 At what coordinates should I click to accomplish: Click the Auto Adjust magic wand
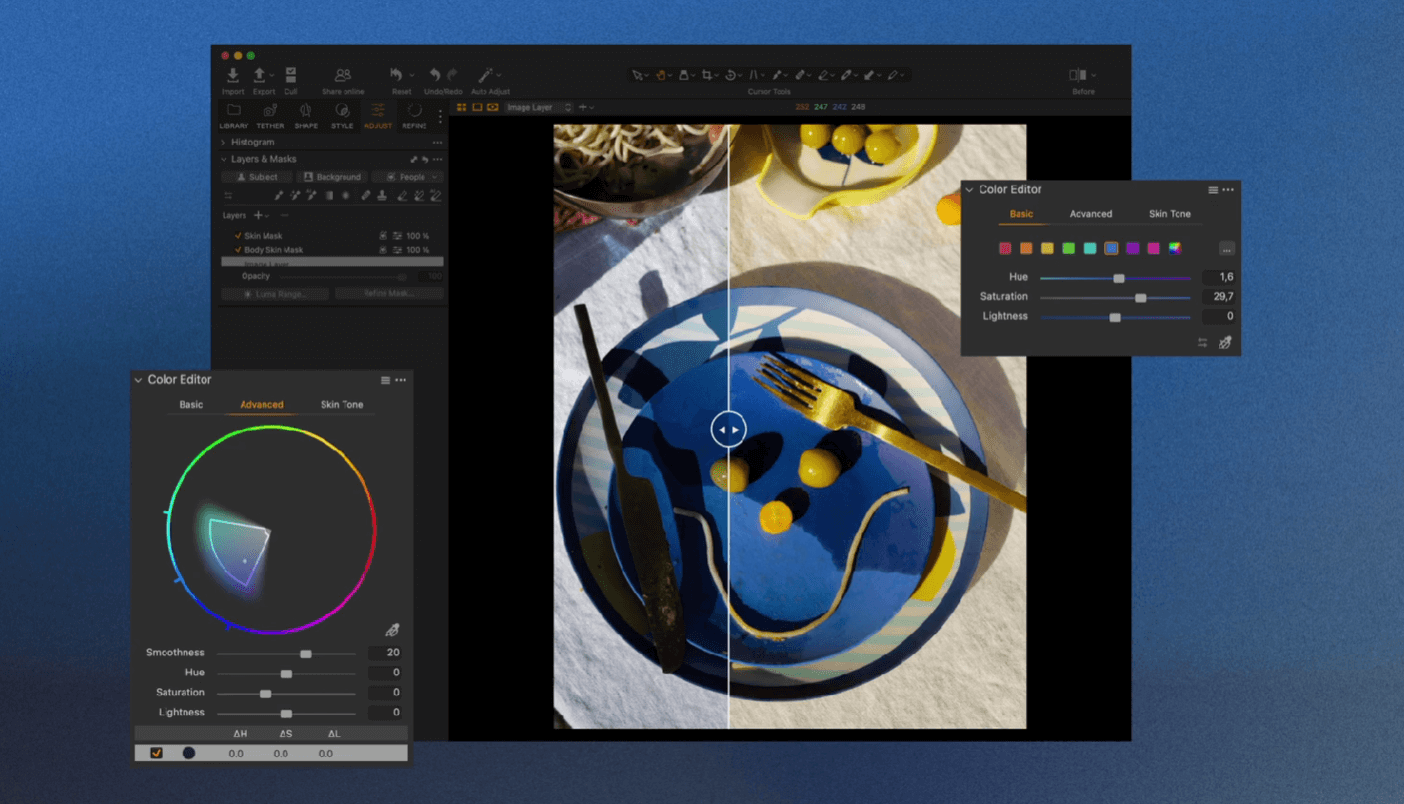485,75
